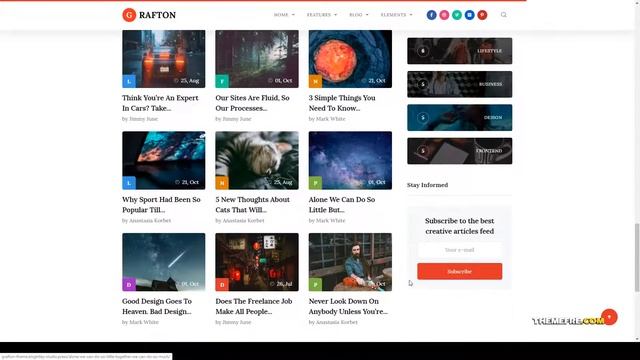Click the count circle on Design card
Viewport: 640px width, 360px height.
[x=423, y=118]
